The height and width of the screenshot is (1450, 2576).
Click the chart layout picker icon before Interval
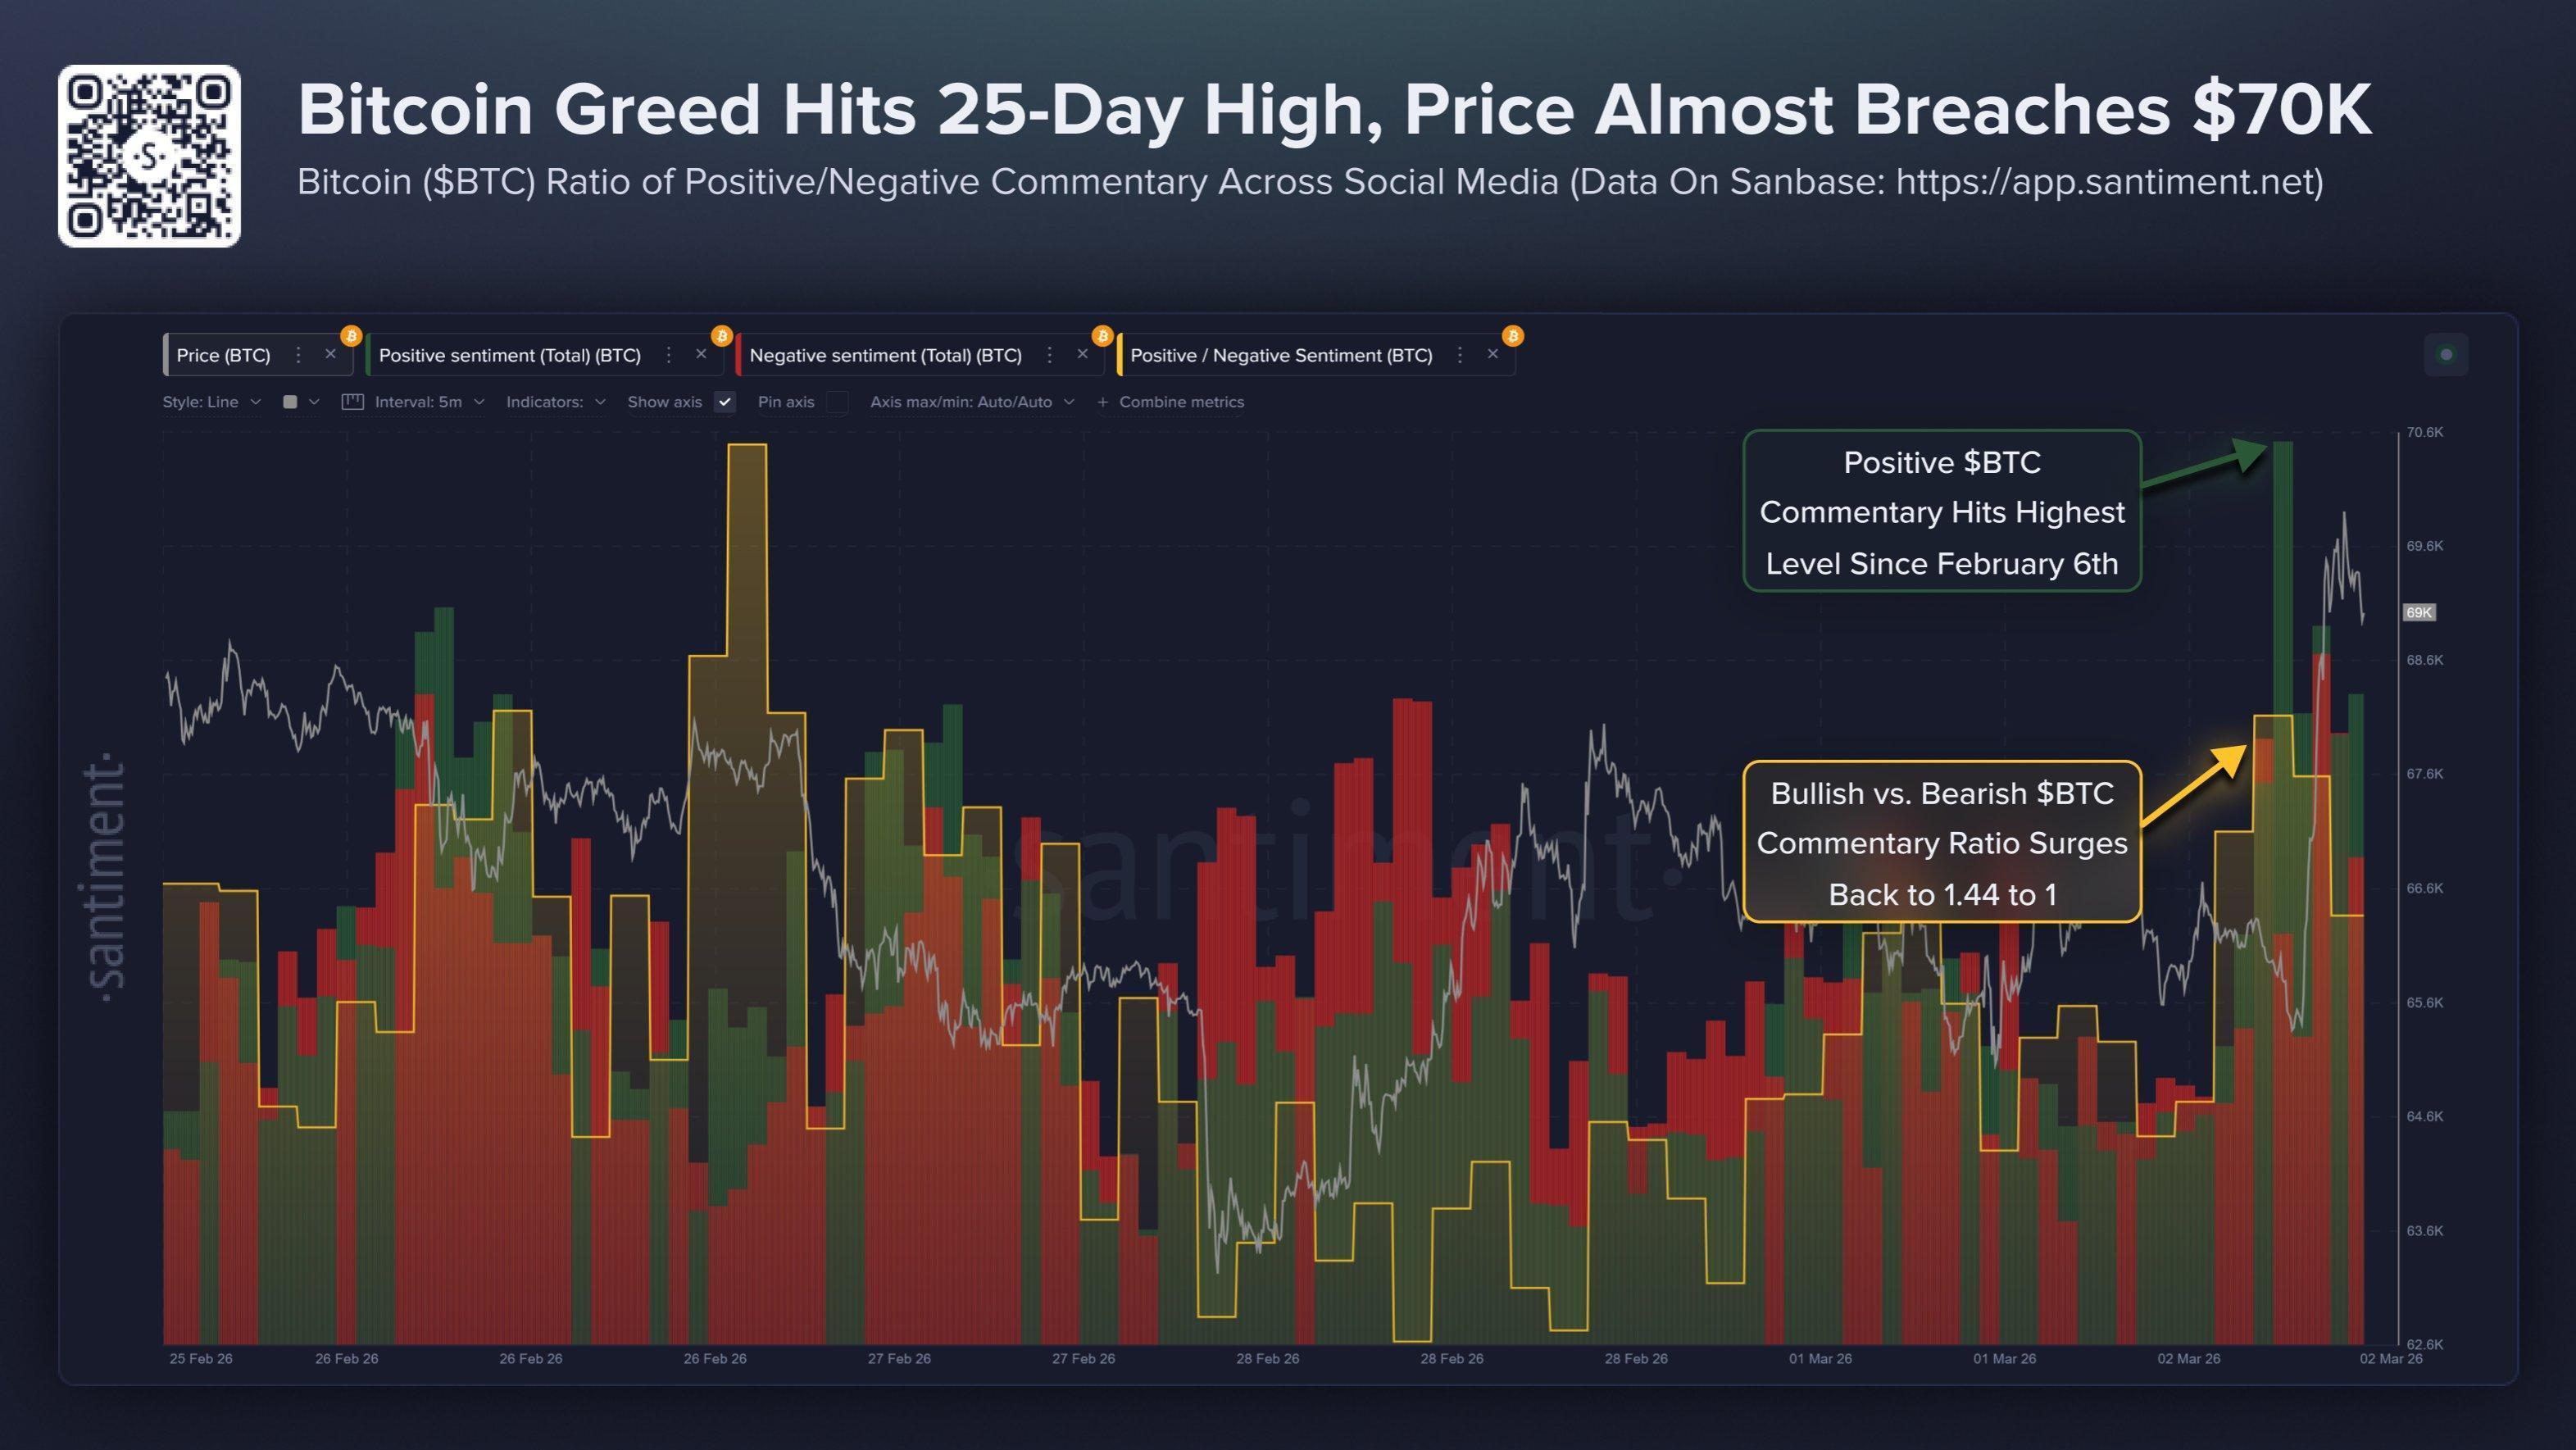coord(352,401)
